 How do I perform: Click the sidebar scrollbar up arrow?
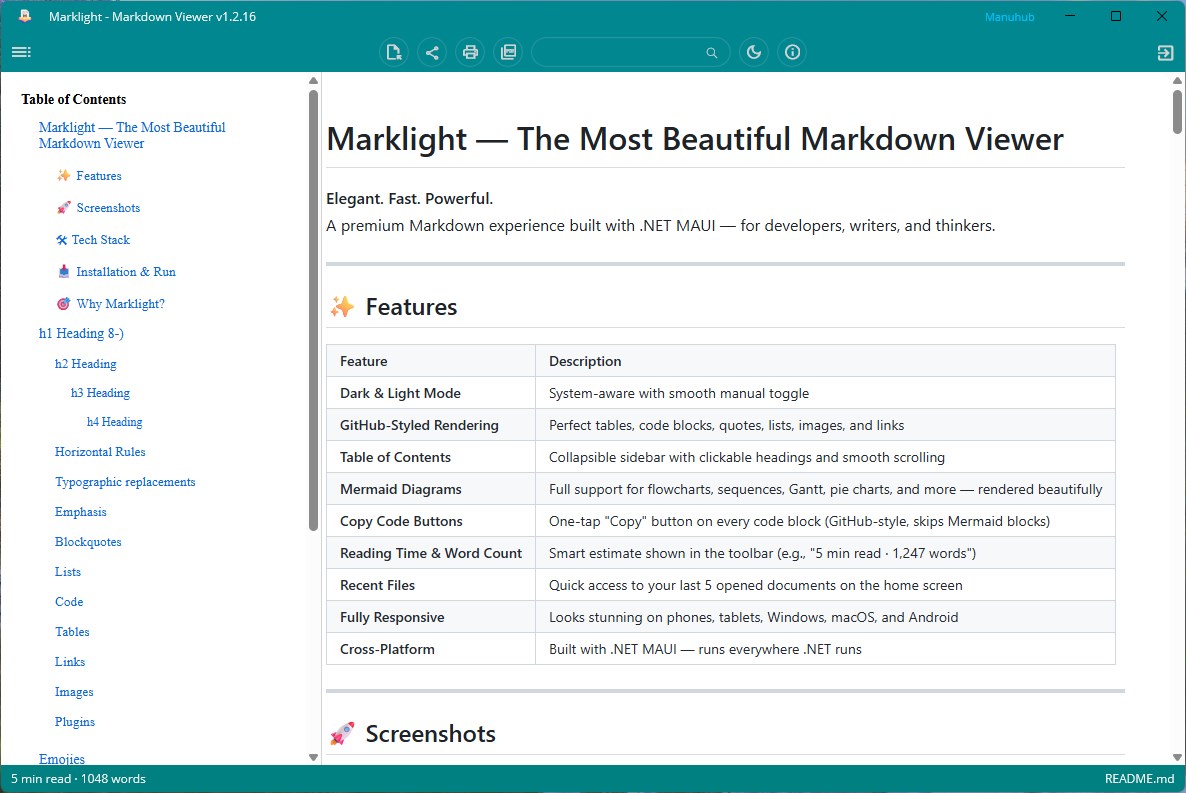point(313,80)
